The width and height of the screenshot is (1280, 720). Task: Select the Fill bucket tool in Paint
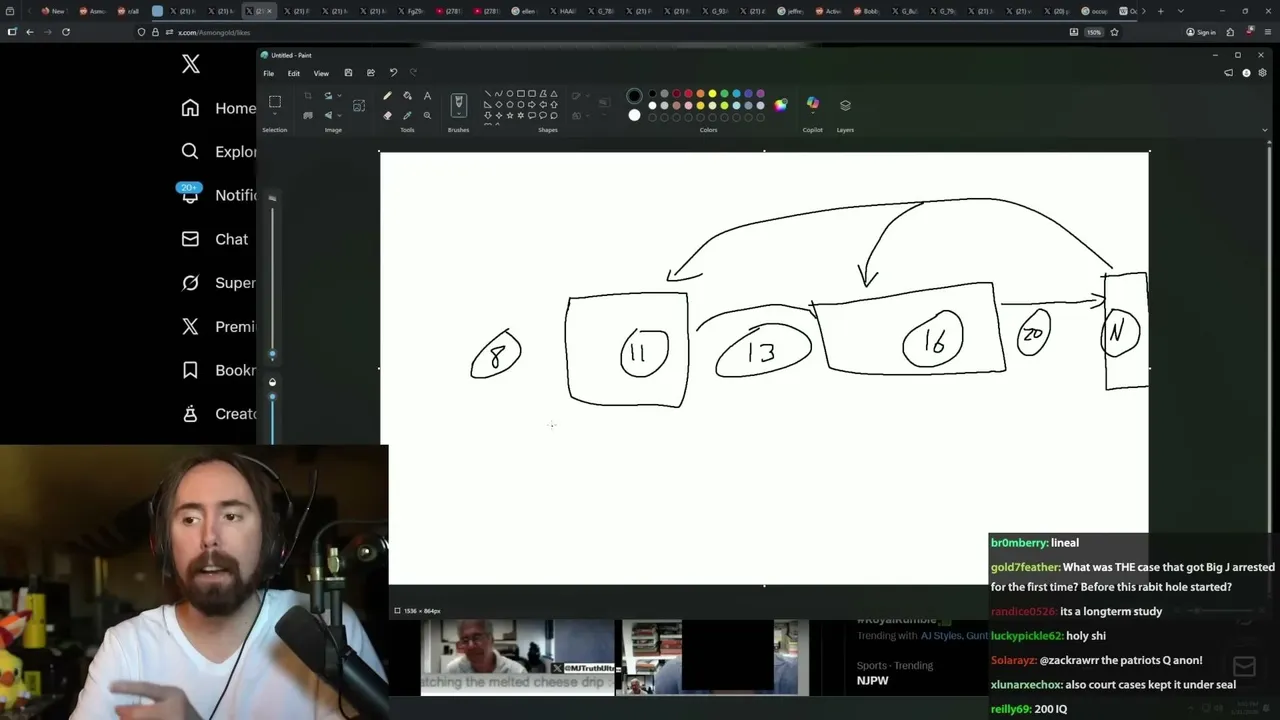(x=407, y=96)
